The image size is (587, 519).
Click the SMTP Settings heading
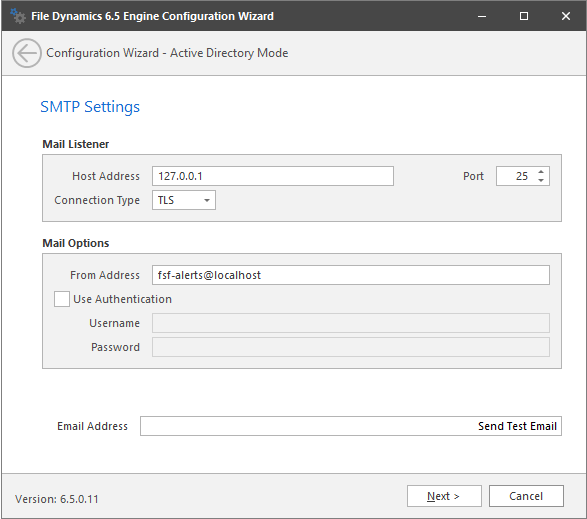pos(90,107)
